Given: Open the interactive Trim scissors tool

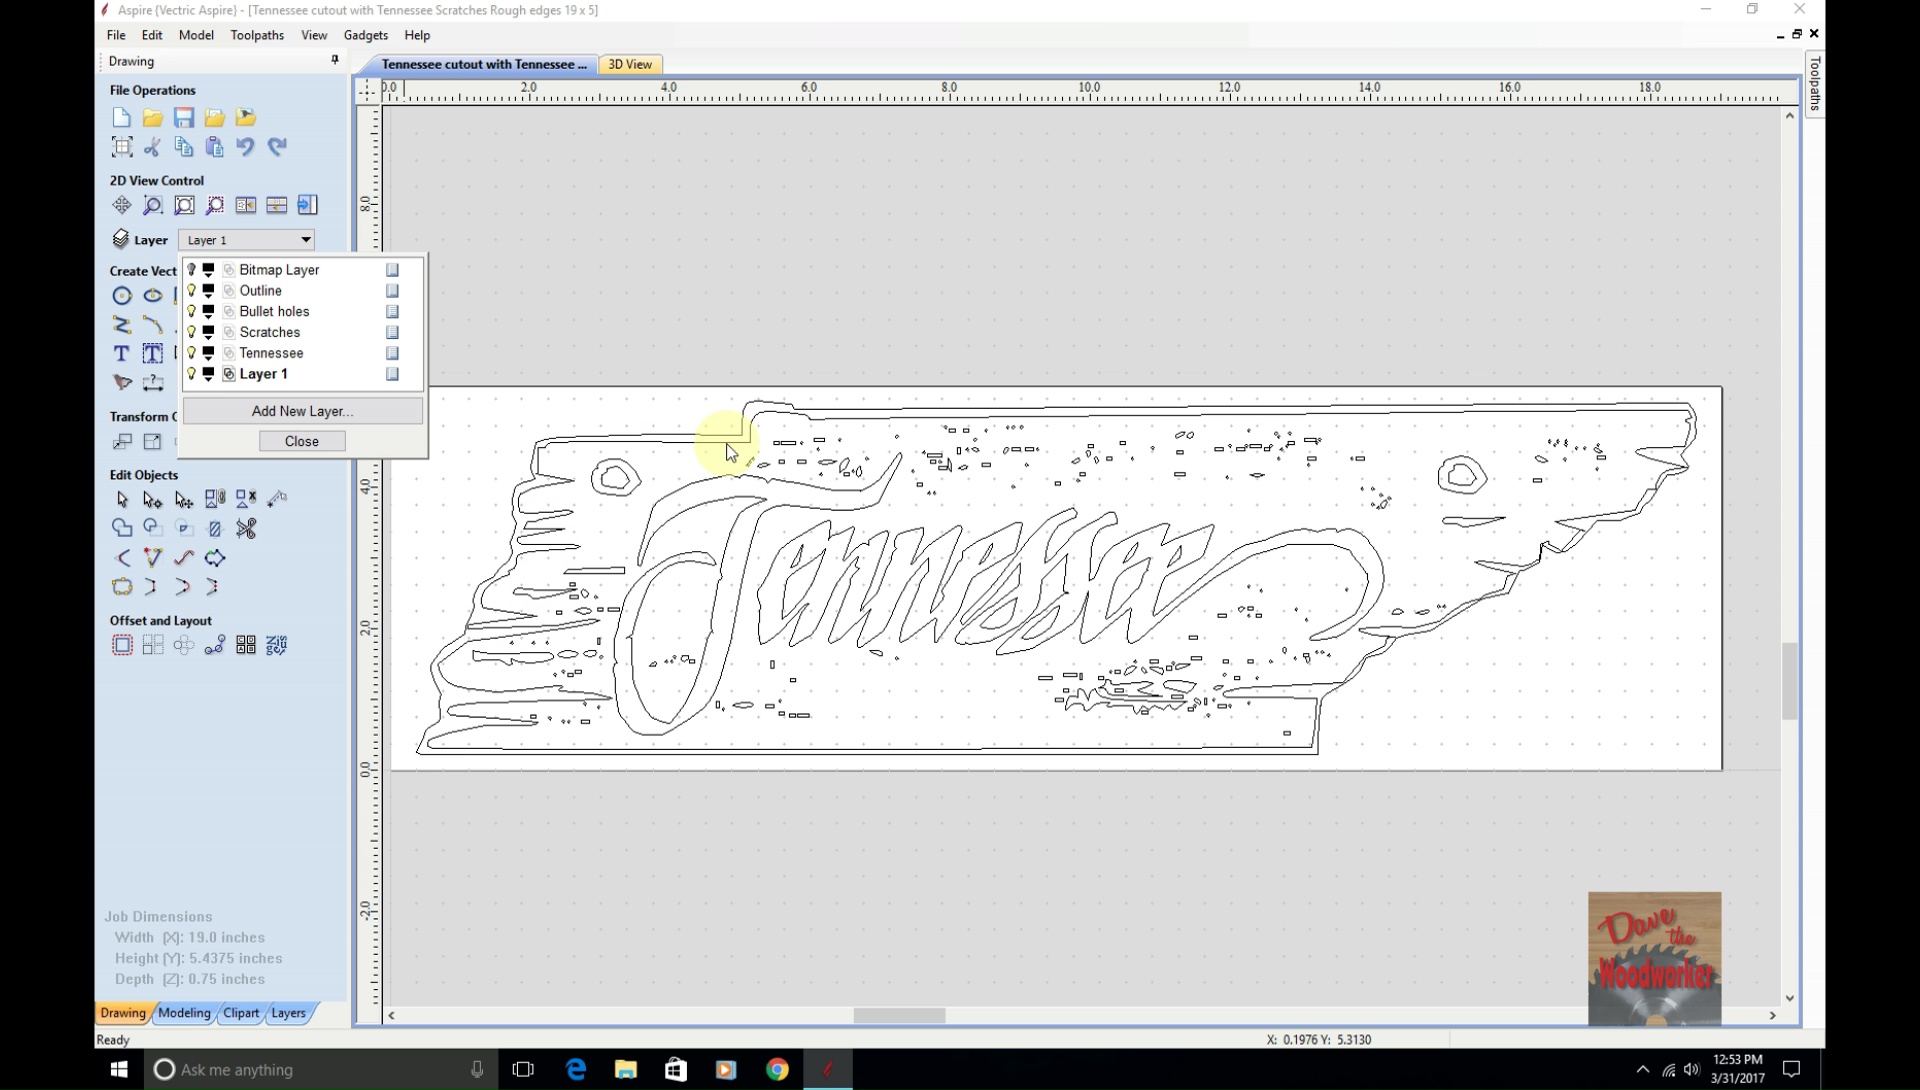Looking at the screenshot, I should pos(246,528).
